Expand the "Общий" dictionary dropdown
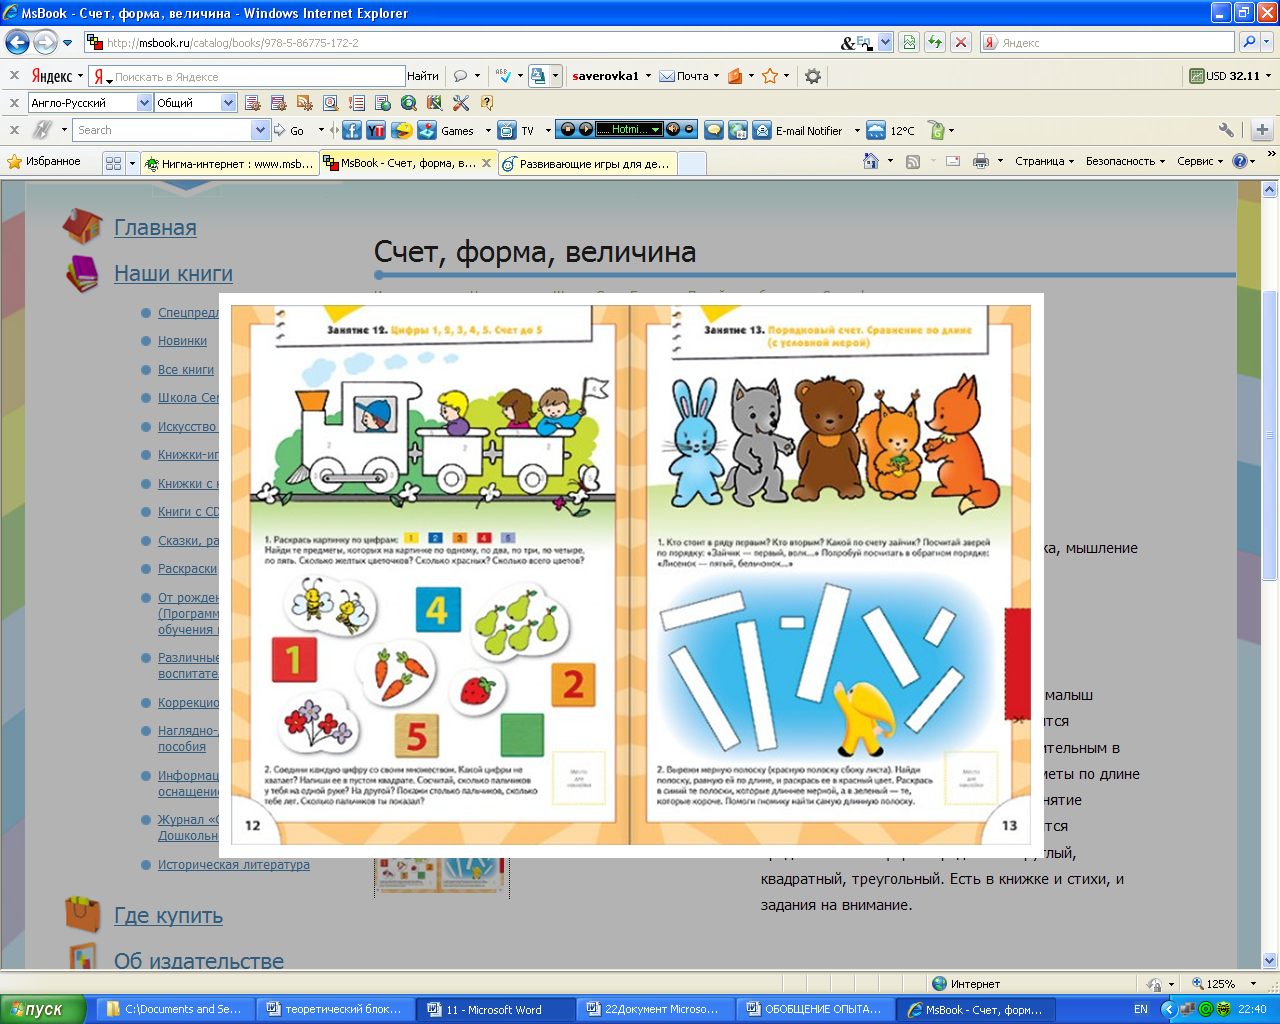This screenshot has height=1024, width=1280. tap(228, 103)
